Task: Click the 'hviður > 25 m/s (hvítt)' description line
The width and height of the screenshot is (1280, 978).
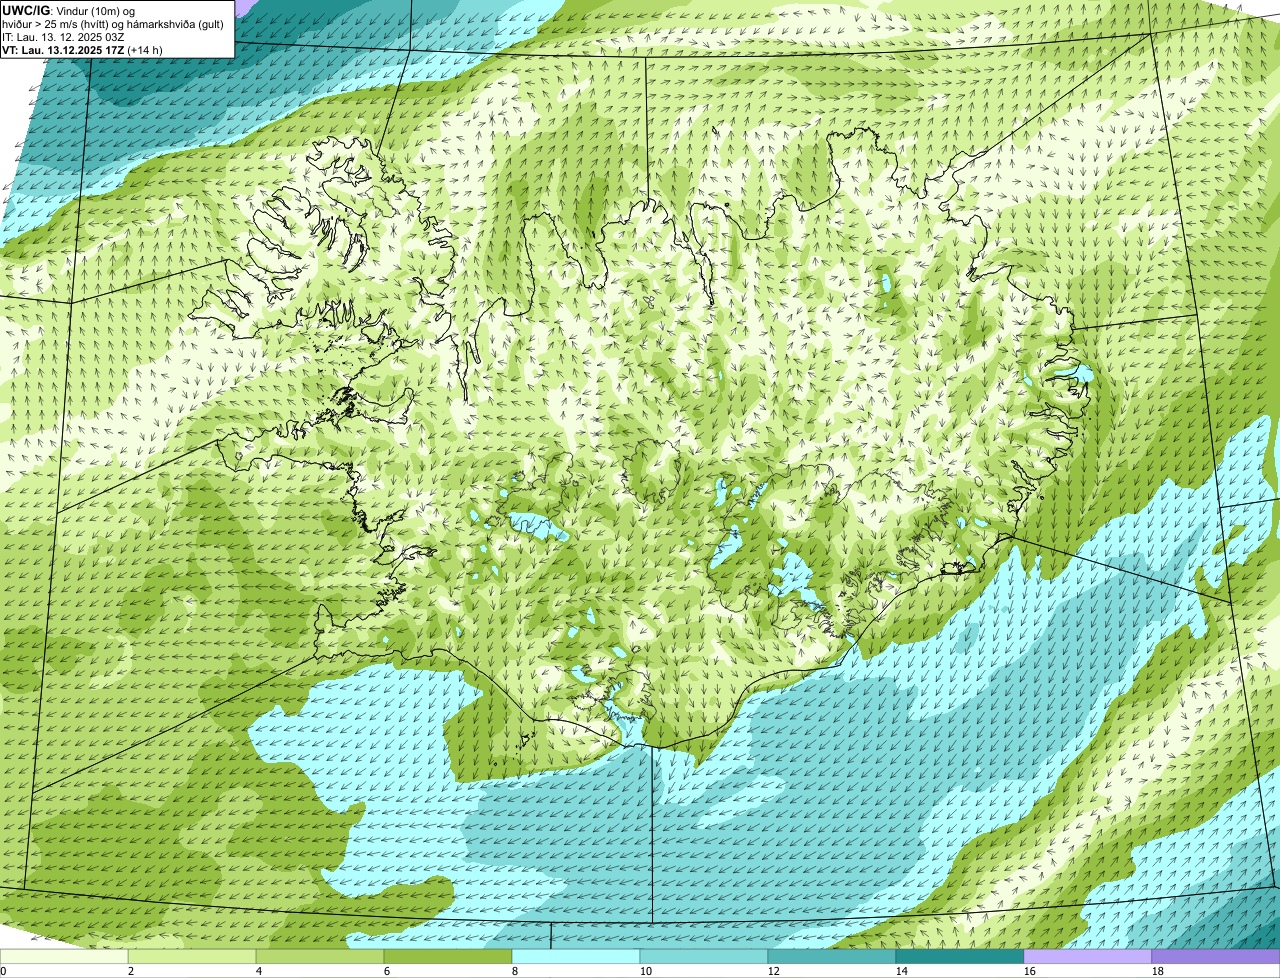Action: [113, 24]
